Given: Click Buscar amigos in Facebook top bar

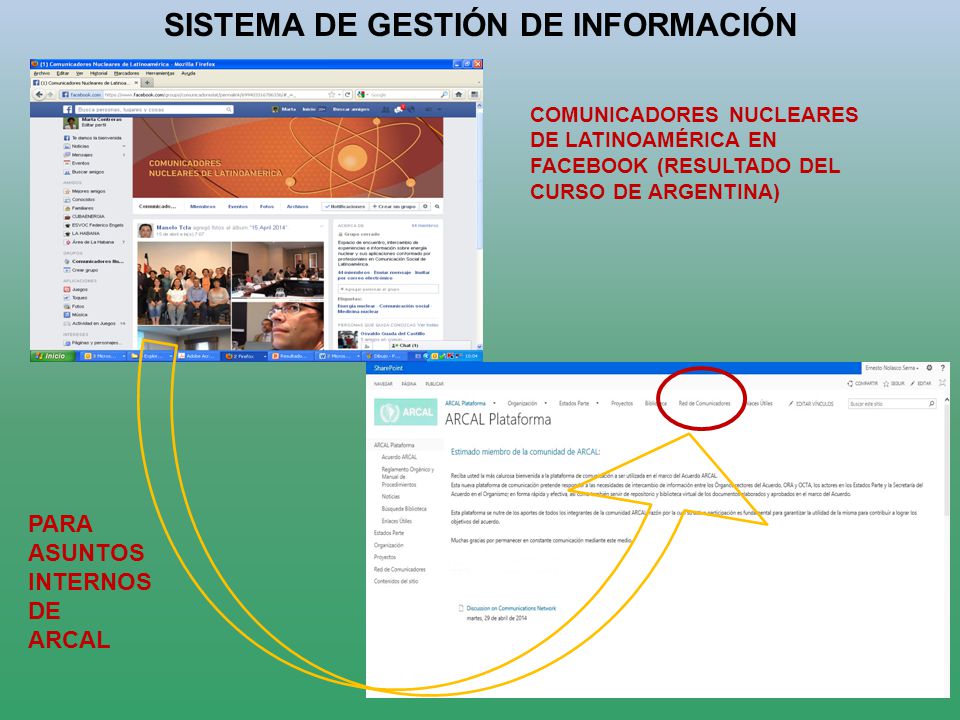Looking at the screenshot, I should (x=351, y=109).
